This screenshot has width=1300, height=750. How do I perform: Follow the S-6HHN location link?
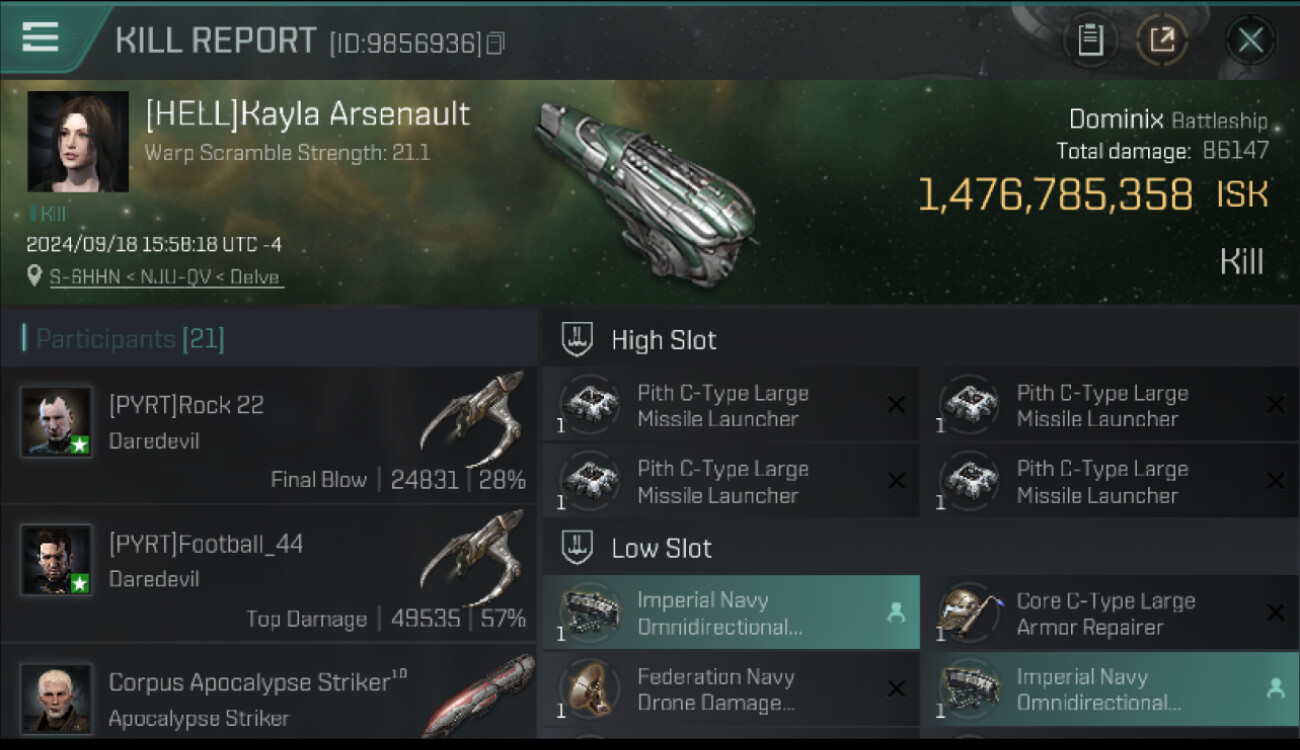[166, 277]
